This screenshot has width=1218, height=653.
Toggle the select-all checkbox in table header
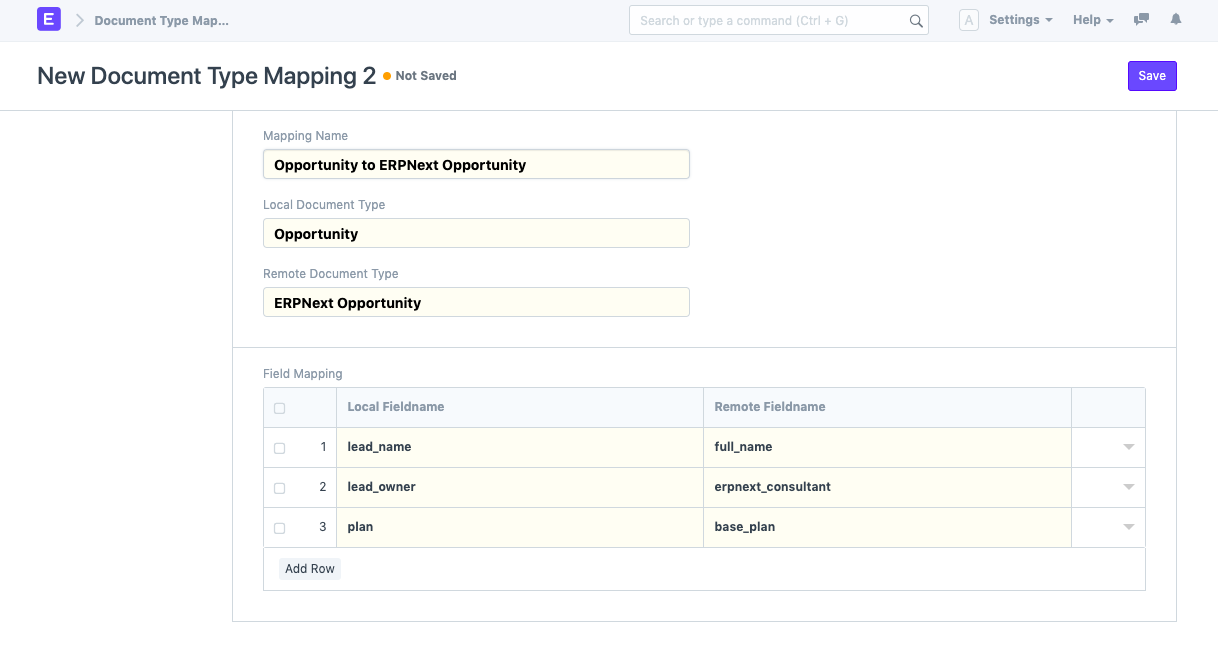pyautogui.click(x=279, y=408)
